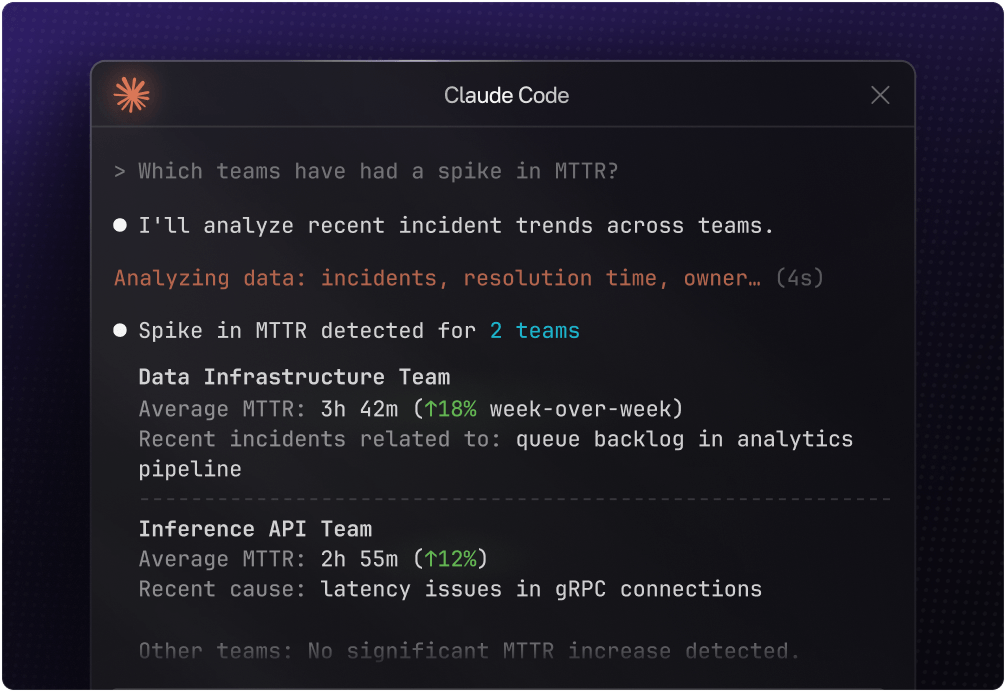
Task: Click the "queue backlog in analytics" text
Action: point(684,439)
